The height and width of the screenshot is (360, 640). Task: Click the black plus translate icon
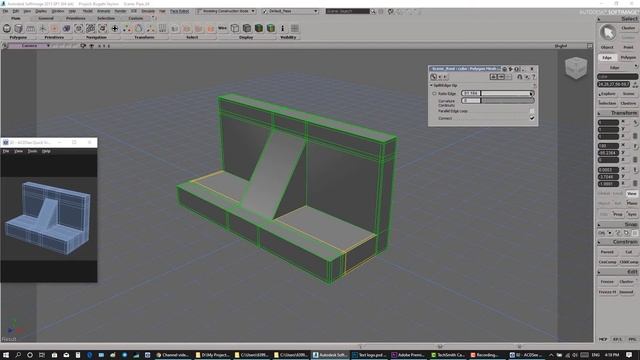[x=115, y=28]
